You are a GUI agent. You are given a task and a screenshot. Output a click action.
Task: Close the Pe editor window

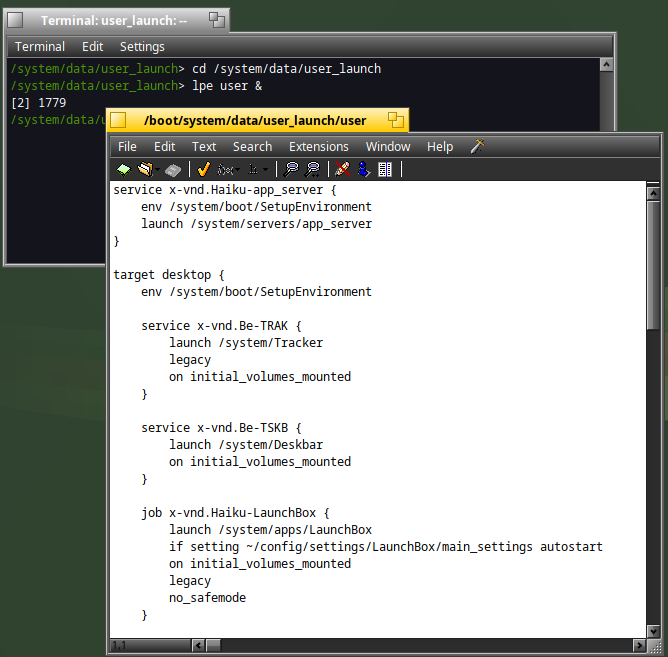pos(118,120)
